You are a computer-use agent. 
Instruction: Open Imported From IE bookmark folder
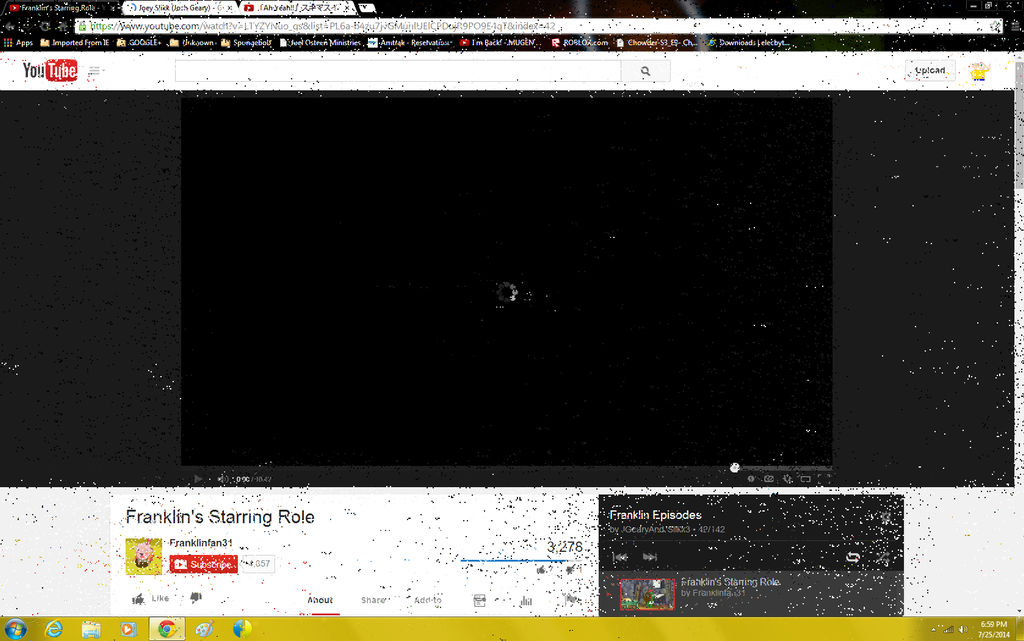point(74,42)
